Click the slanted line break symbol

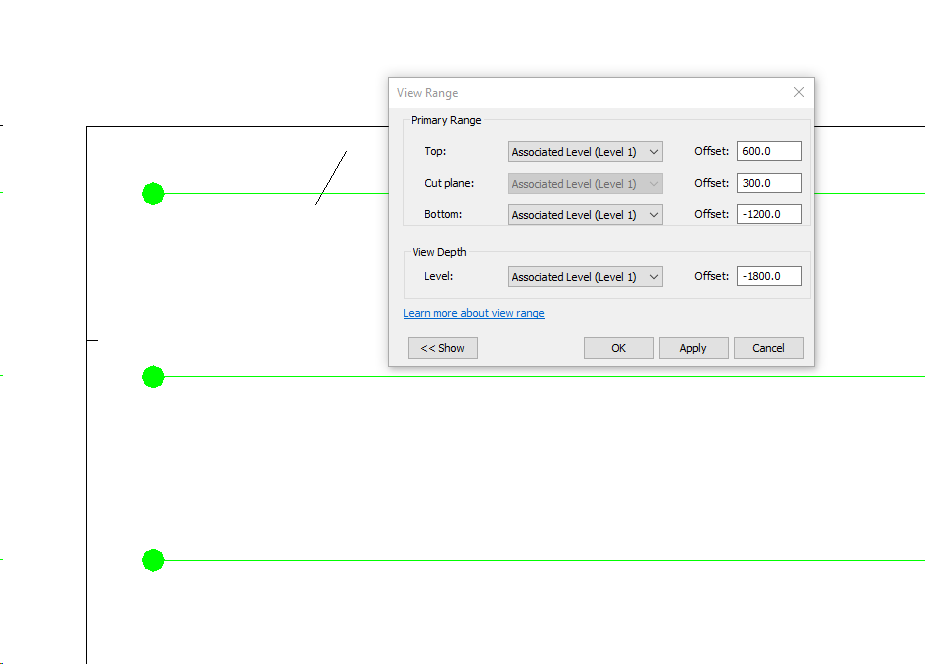click(x=330, y=178)
